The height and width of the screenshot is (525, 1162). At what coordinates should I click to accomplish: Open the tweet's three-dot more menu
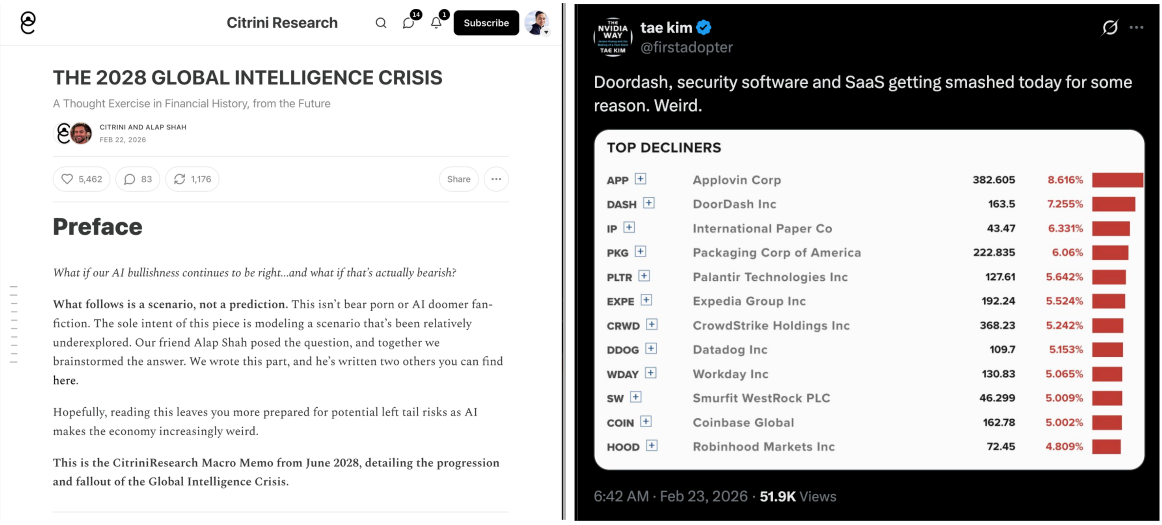(x=1136, y=28)
